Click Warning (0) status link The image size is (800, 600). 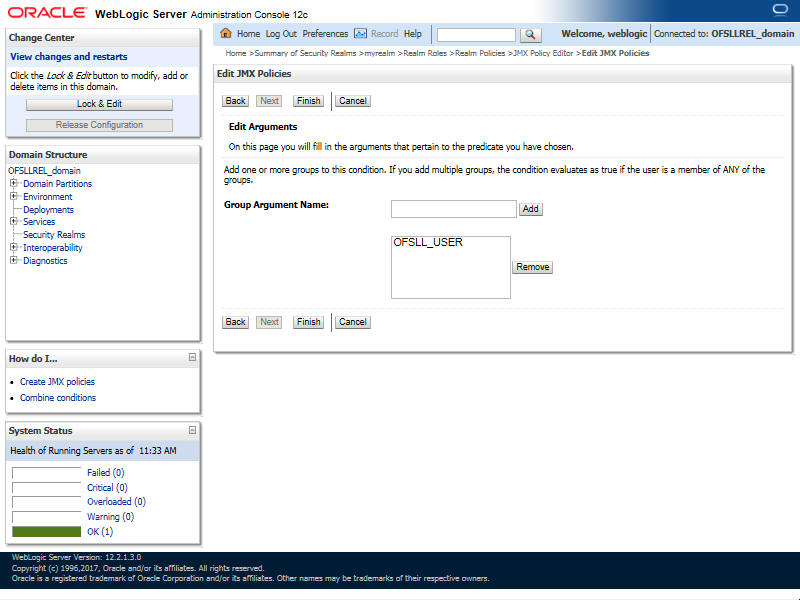[110, 517]
